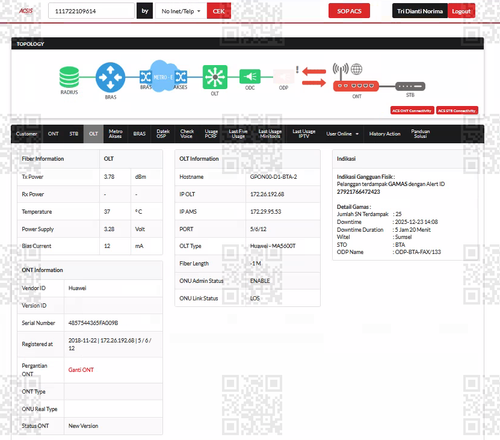
Task: Click the AKSES switch icon beside cloud
Action: (181, 77)
